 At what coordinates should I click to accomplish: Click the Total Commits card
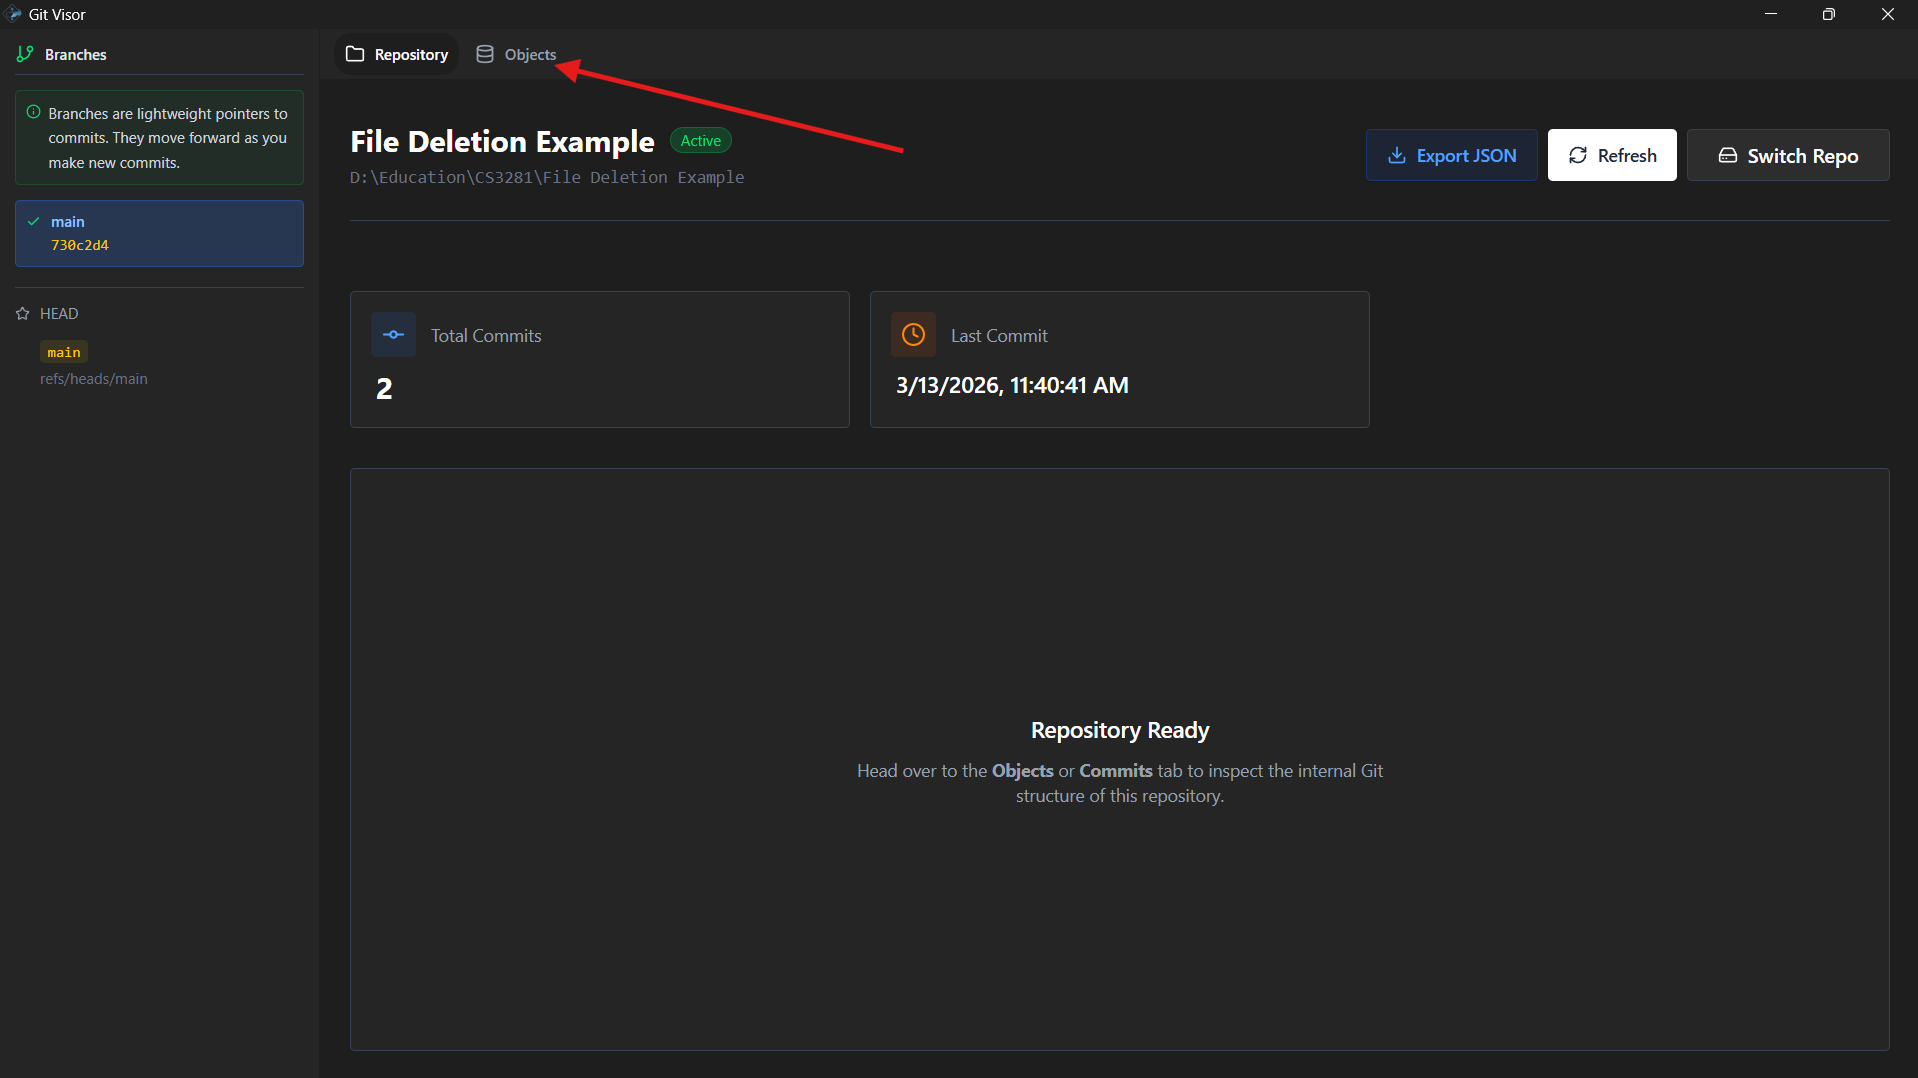click(600, 360)
